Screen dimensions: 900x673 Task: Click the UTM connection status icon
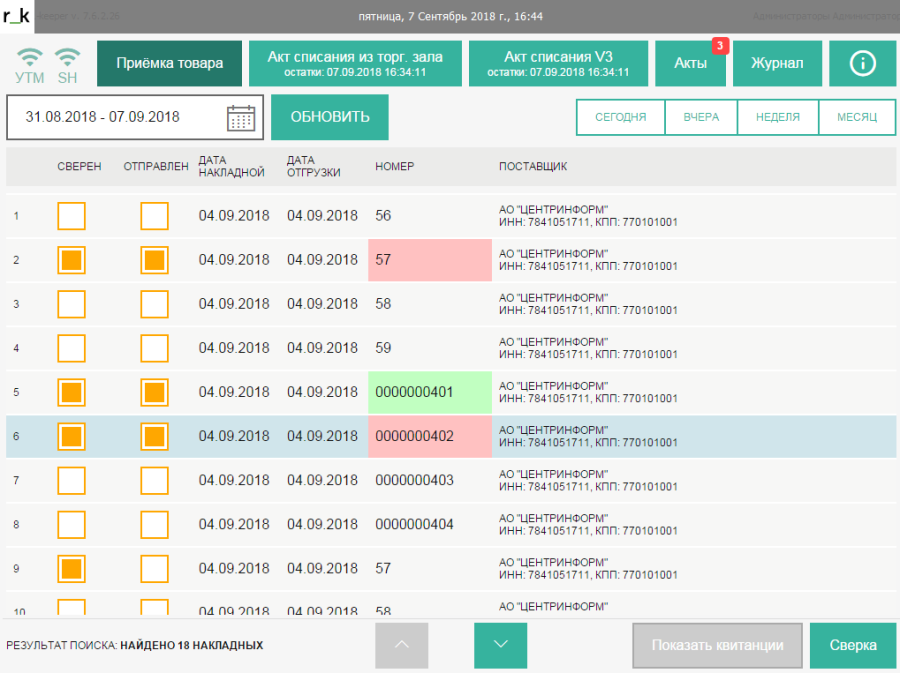30,63
